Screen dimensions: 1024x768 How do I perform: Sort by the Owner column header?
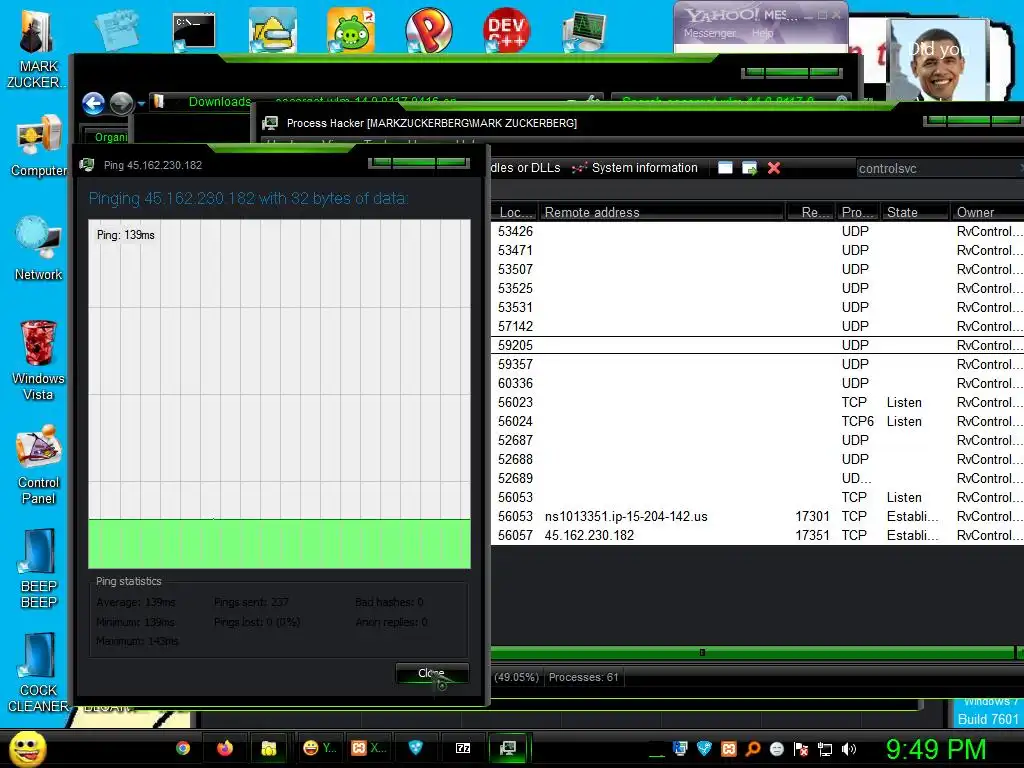986,212
